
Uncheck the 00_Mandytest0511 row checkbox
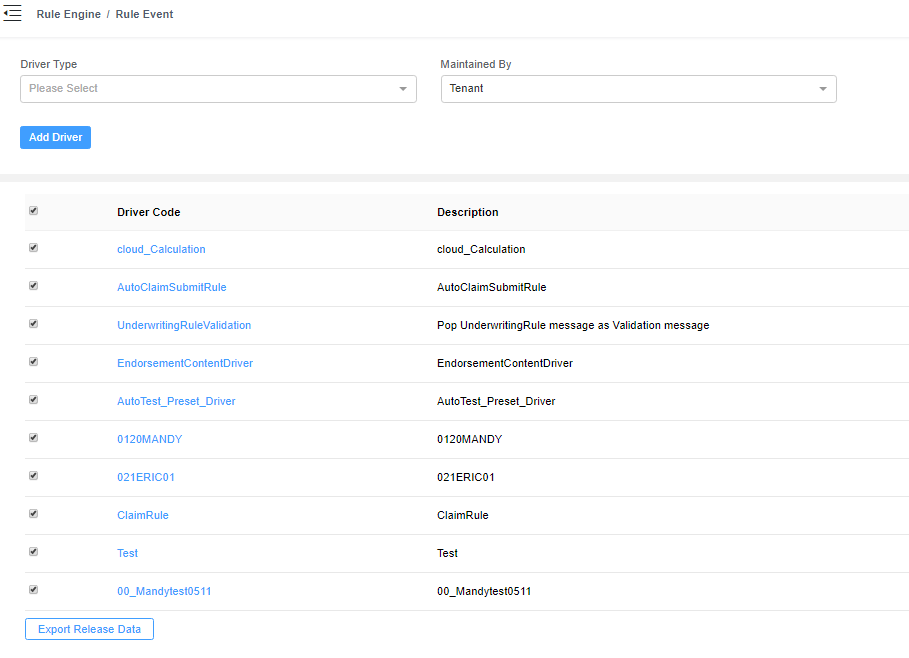pos(34,590)
